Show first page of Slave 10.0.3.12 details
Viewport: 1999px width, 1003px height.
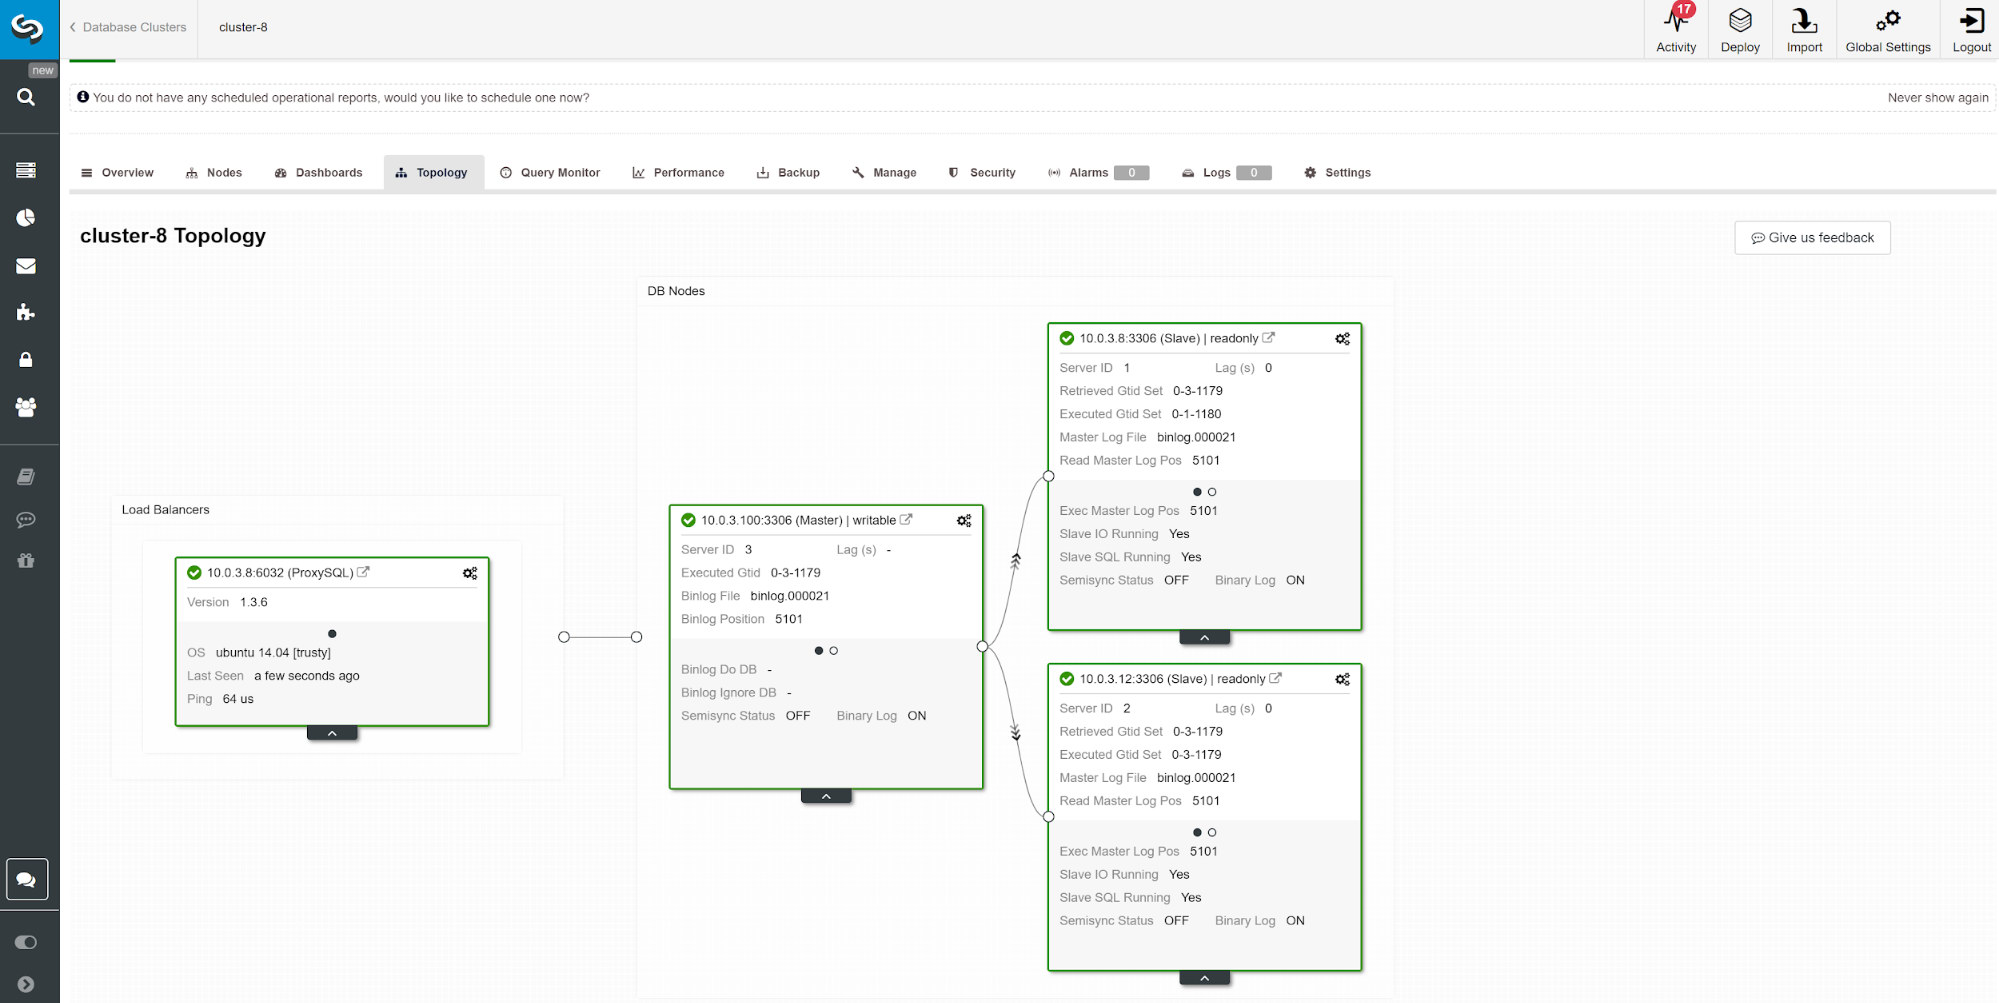point(1197,832)
